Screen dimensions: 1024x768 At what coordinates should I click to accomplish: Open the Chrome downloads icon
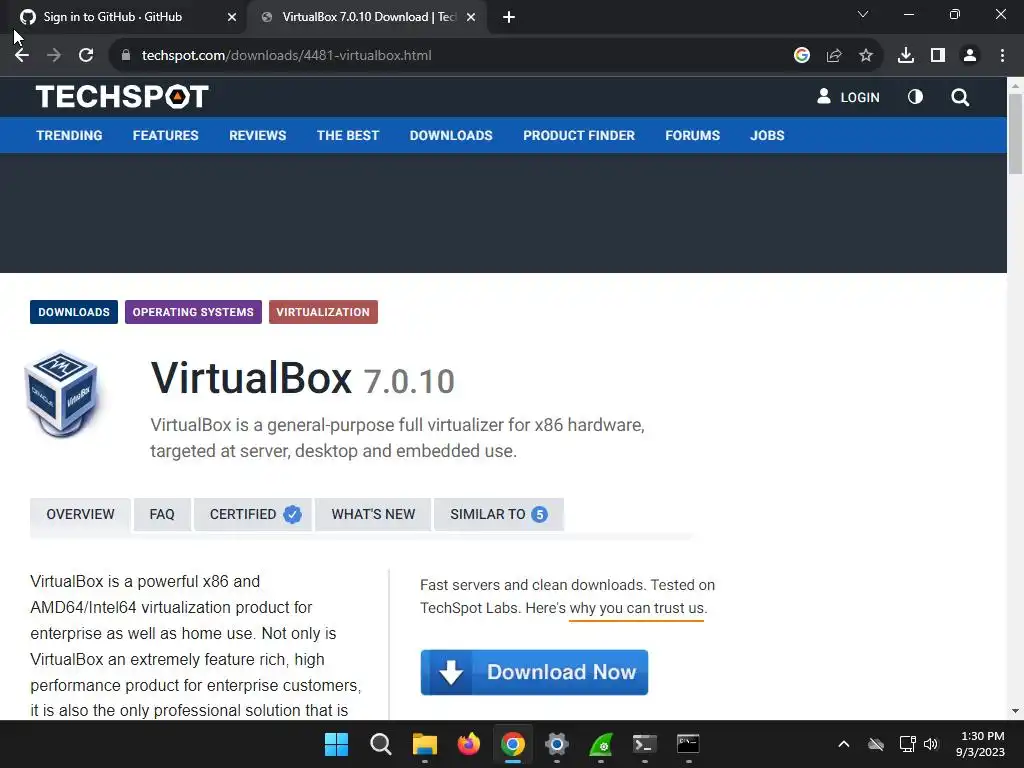pyautogui.click(x=906, y=56)
